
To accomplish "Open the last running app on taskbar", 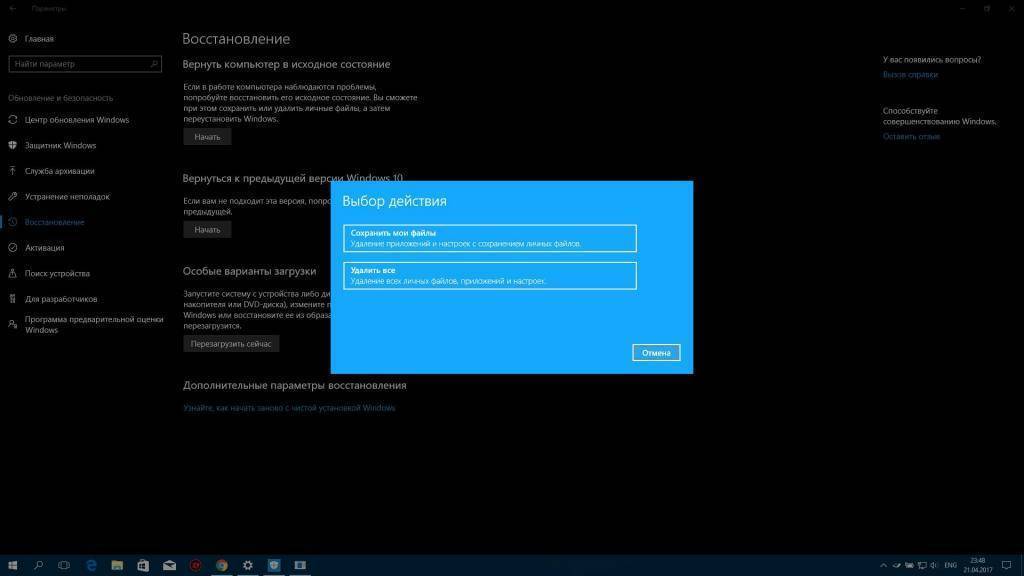I will 300,565.
